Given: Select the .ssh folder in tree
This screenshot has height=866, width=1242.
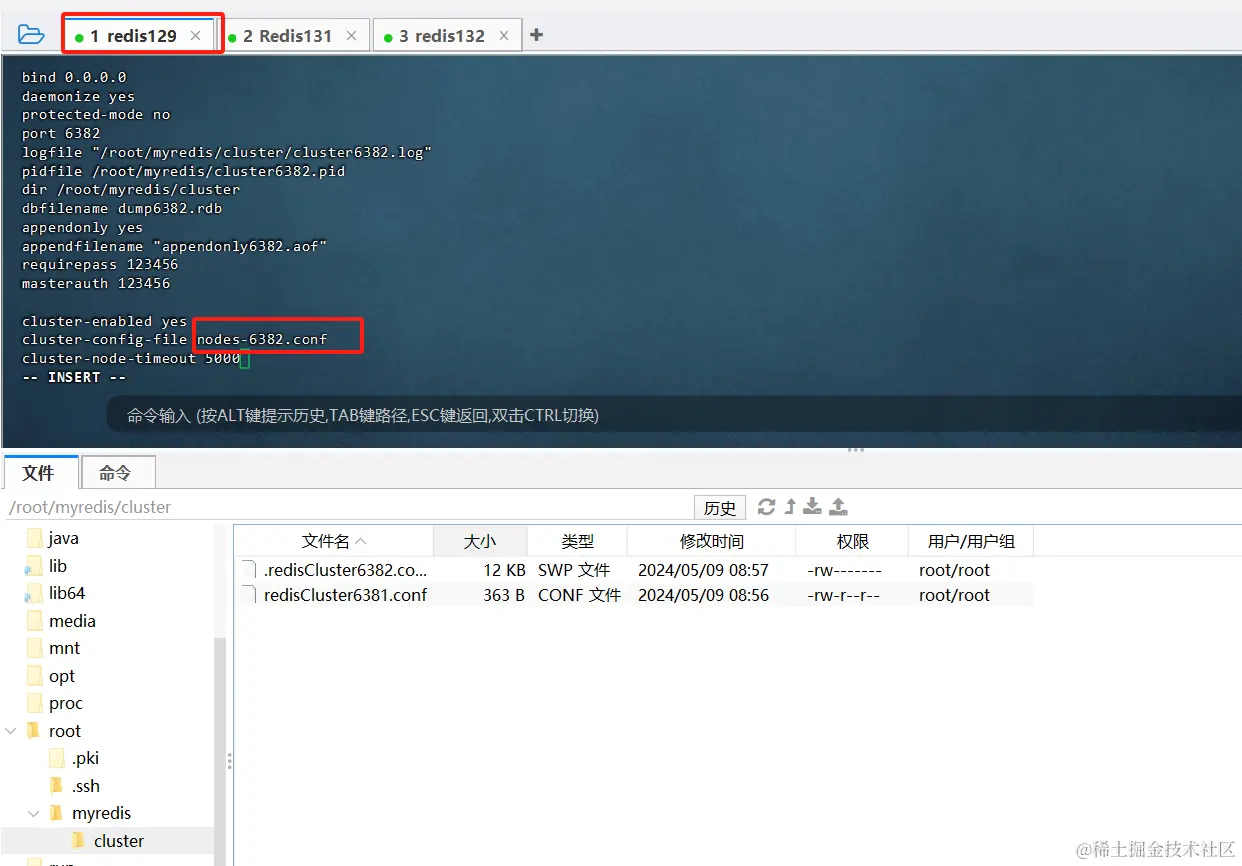Looking at the screenshot, I should (x=86, y=786).
